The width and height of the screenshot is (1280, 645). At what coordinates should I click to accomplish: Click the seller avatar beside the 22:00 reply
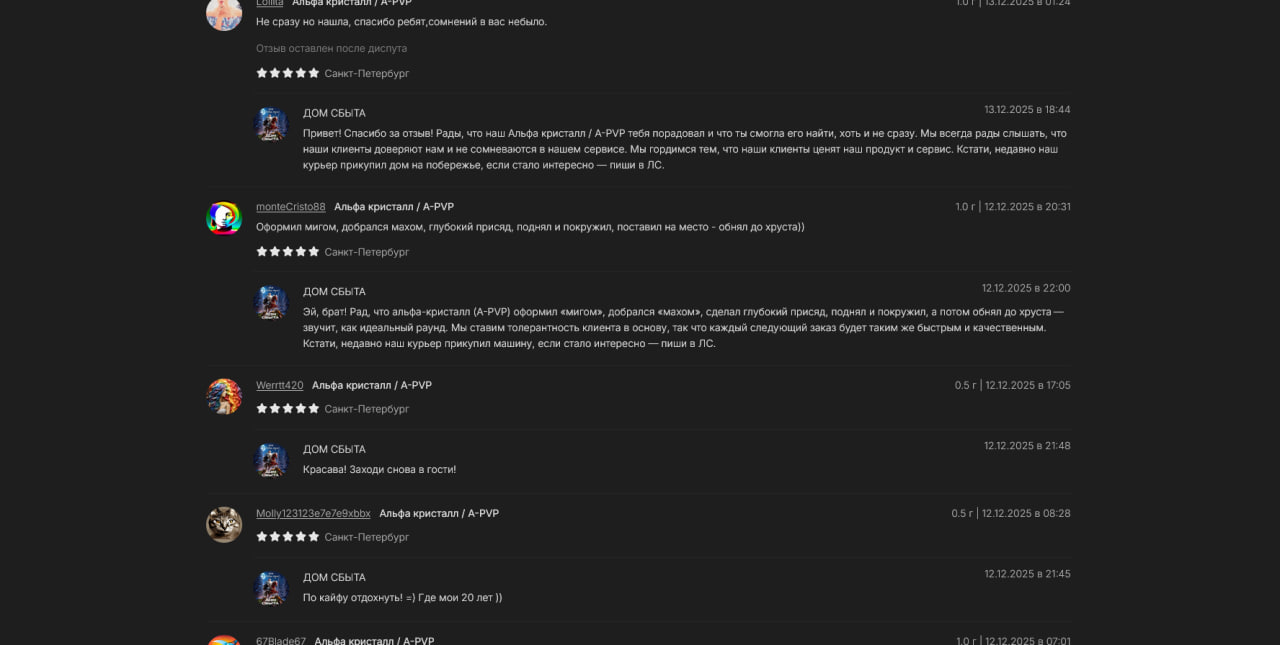click(270, 302)
